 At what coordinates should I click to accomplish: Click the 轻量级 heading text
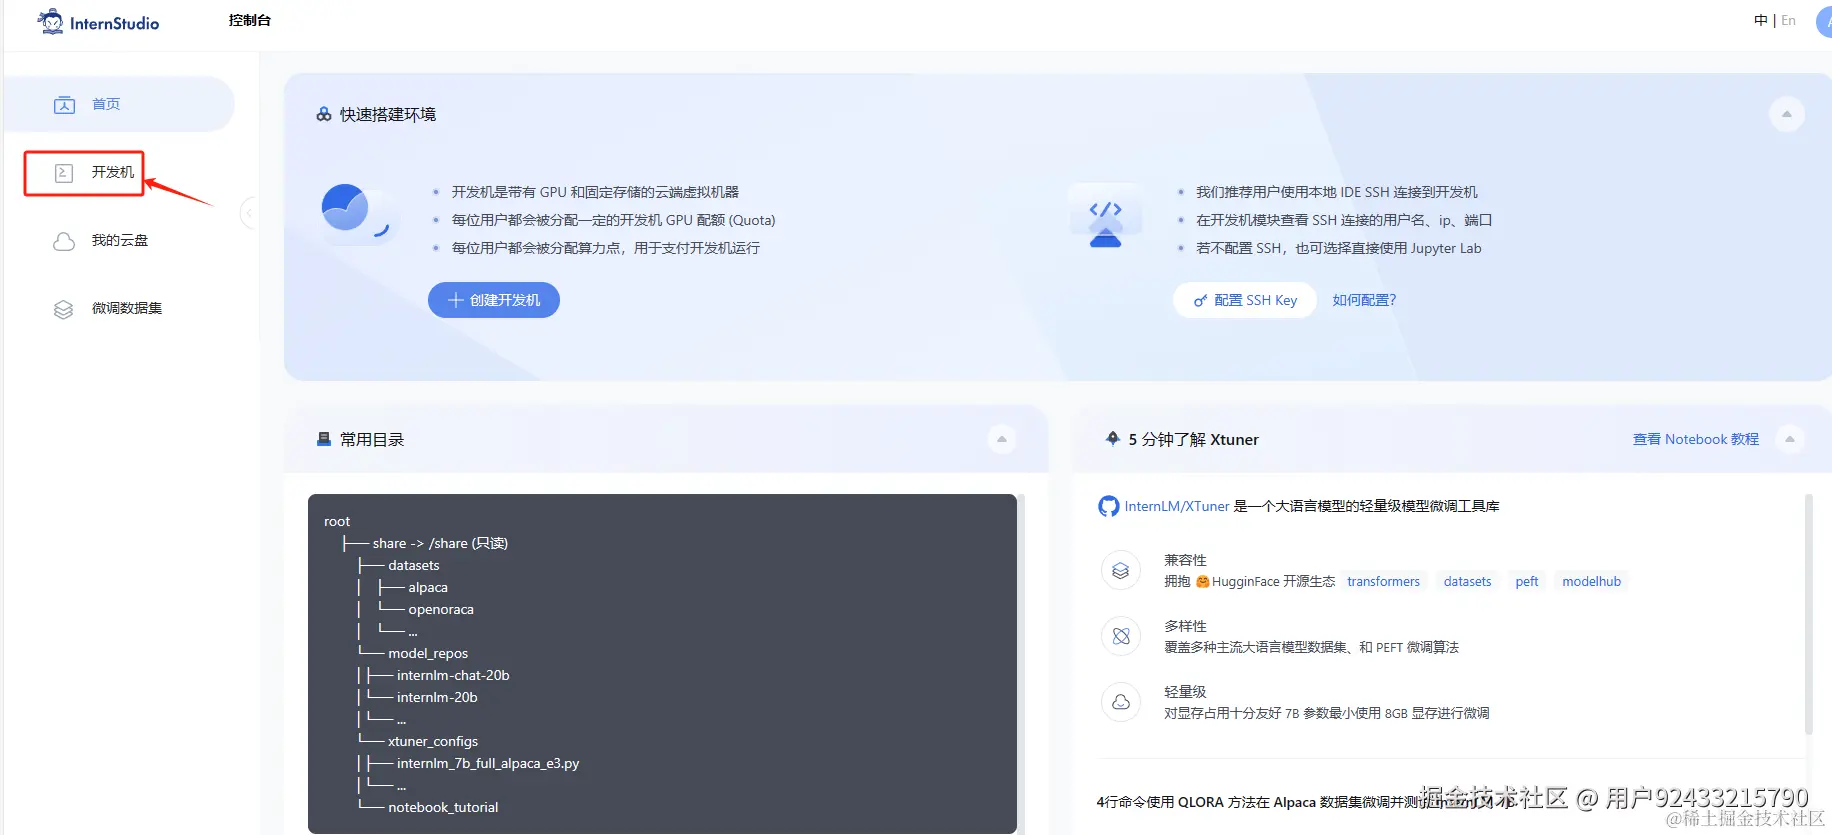(1185, 692)
